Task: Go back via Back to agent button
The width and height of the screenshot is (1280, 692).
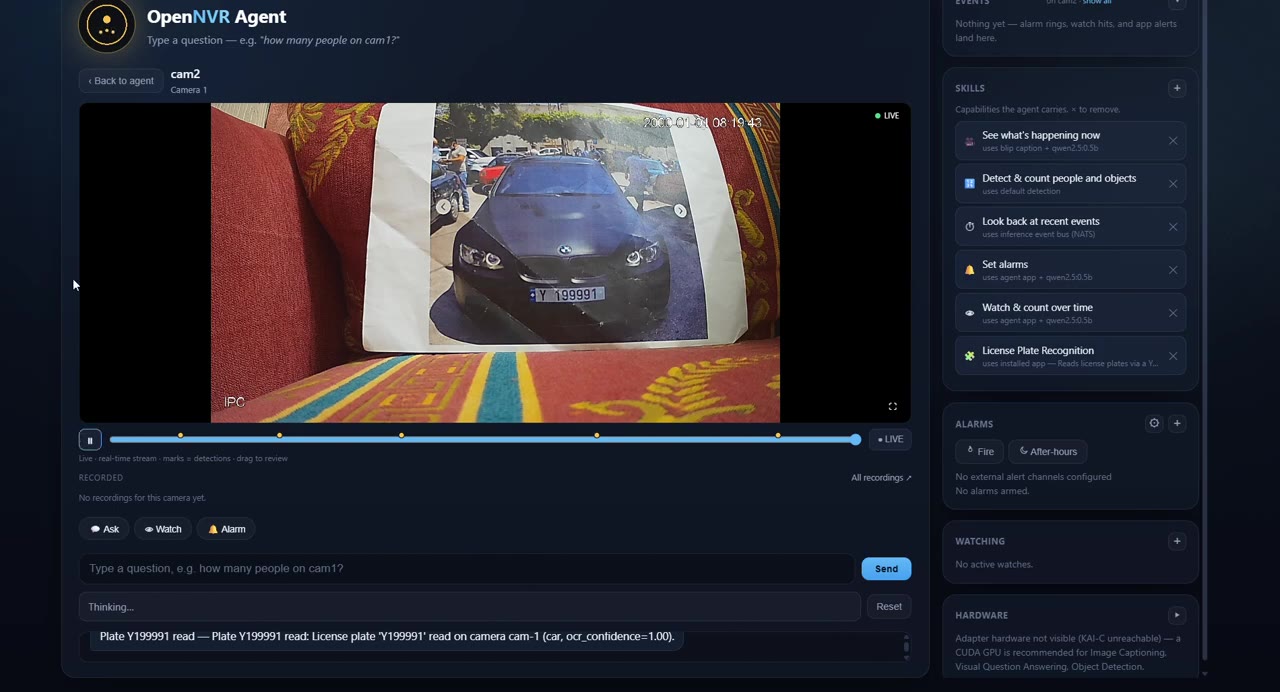Action: click(121, 81)
